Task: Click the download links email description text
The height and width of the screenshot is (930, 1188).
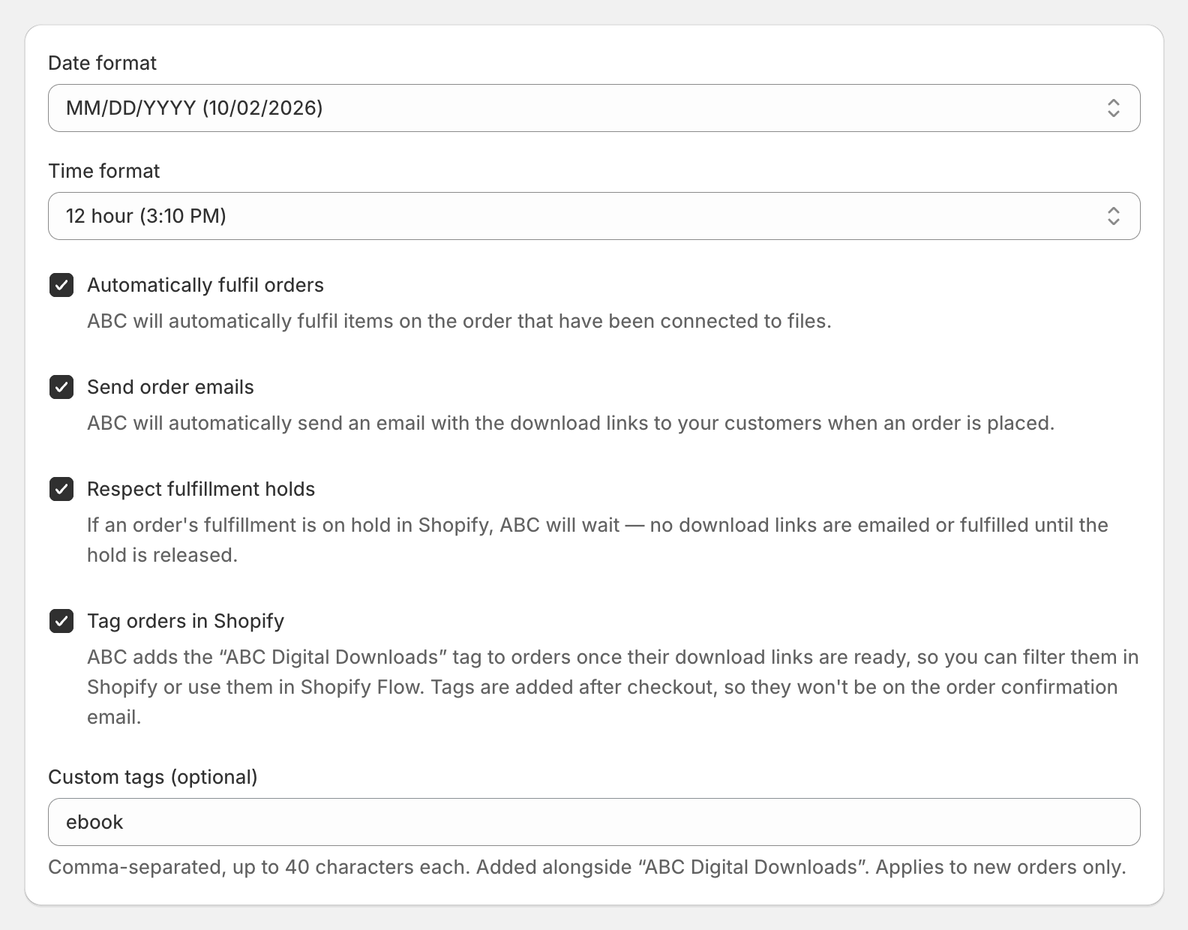Action: (x=571, y=423)
